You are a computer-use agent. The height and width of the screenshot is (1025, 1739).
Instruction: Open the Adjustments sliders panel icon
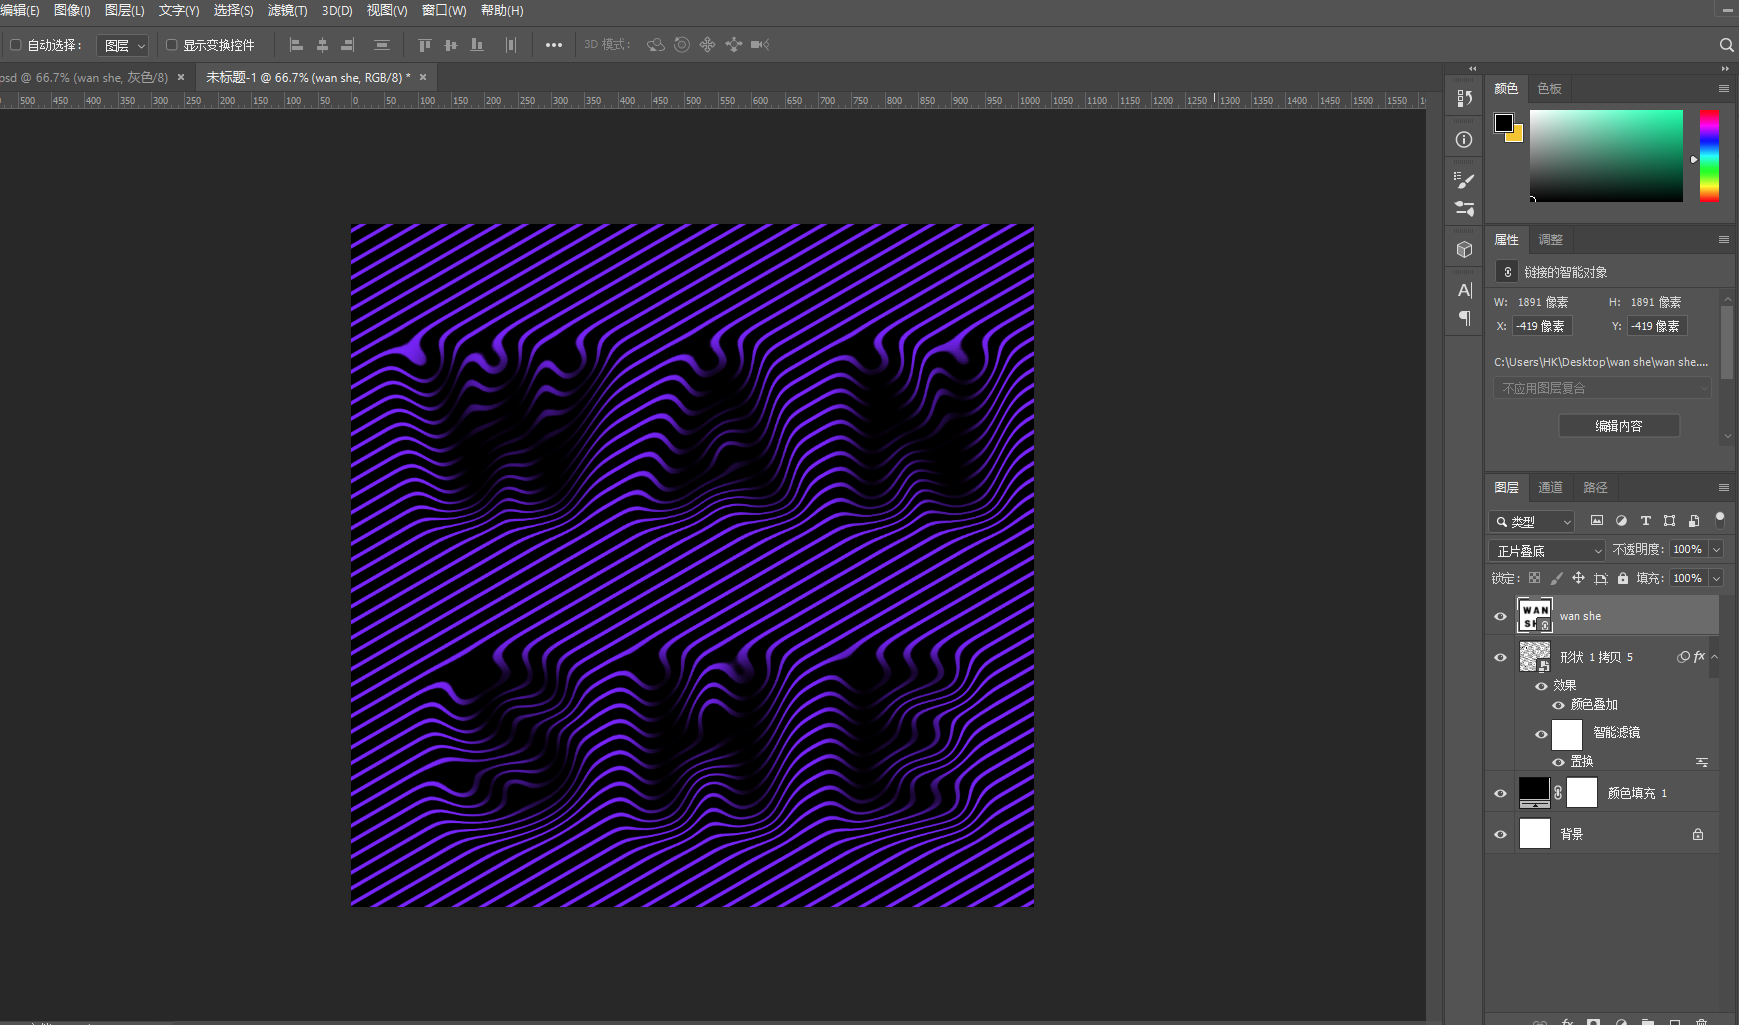[1465, 209]
